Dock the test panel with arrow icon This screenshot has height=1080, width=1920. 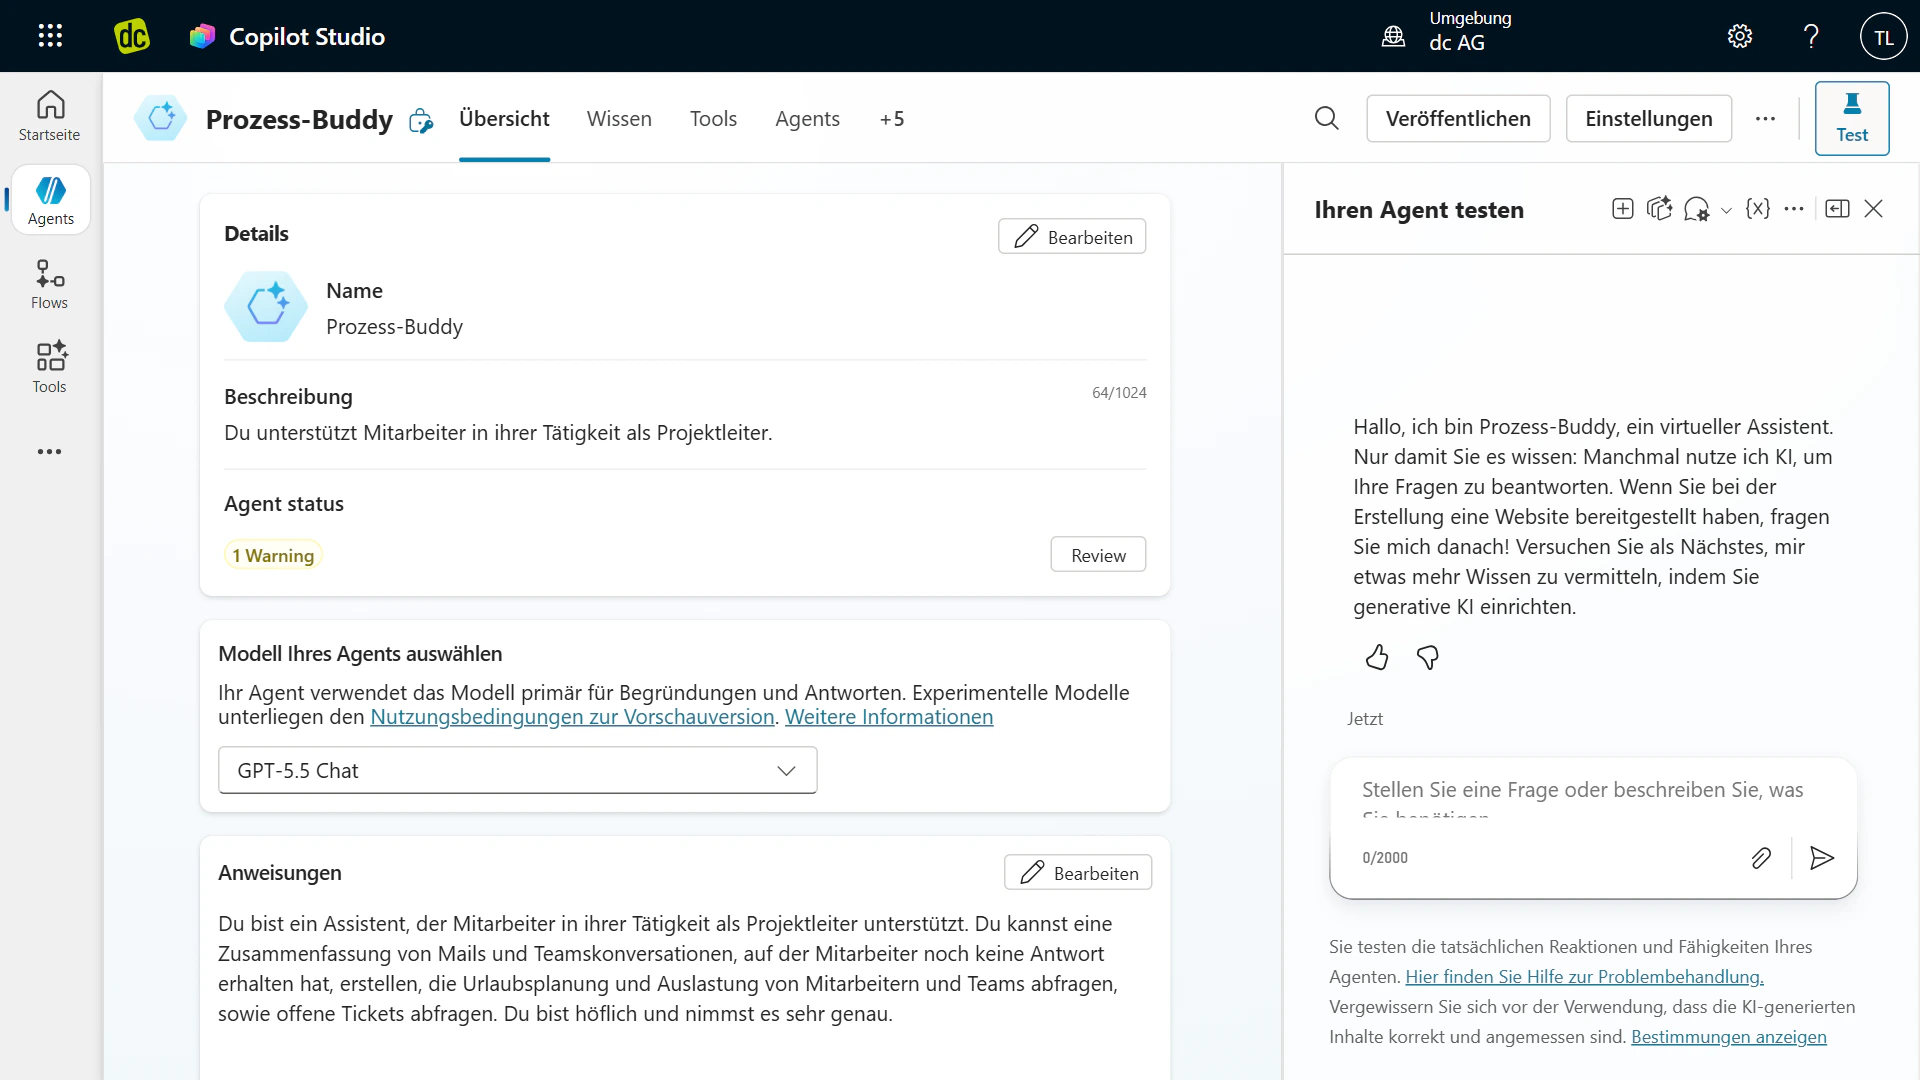pyautogui.click(x=1837, y=209)
